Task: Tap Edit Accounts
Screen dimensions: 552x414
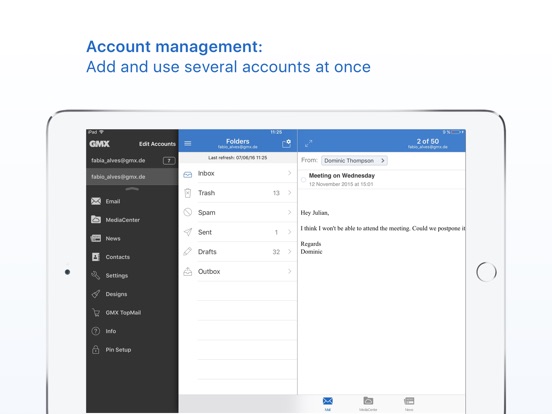Action: [157, 144]
